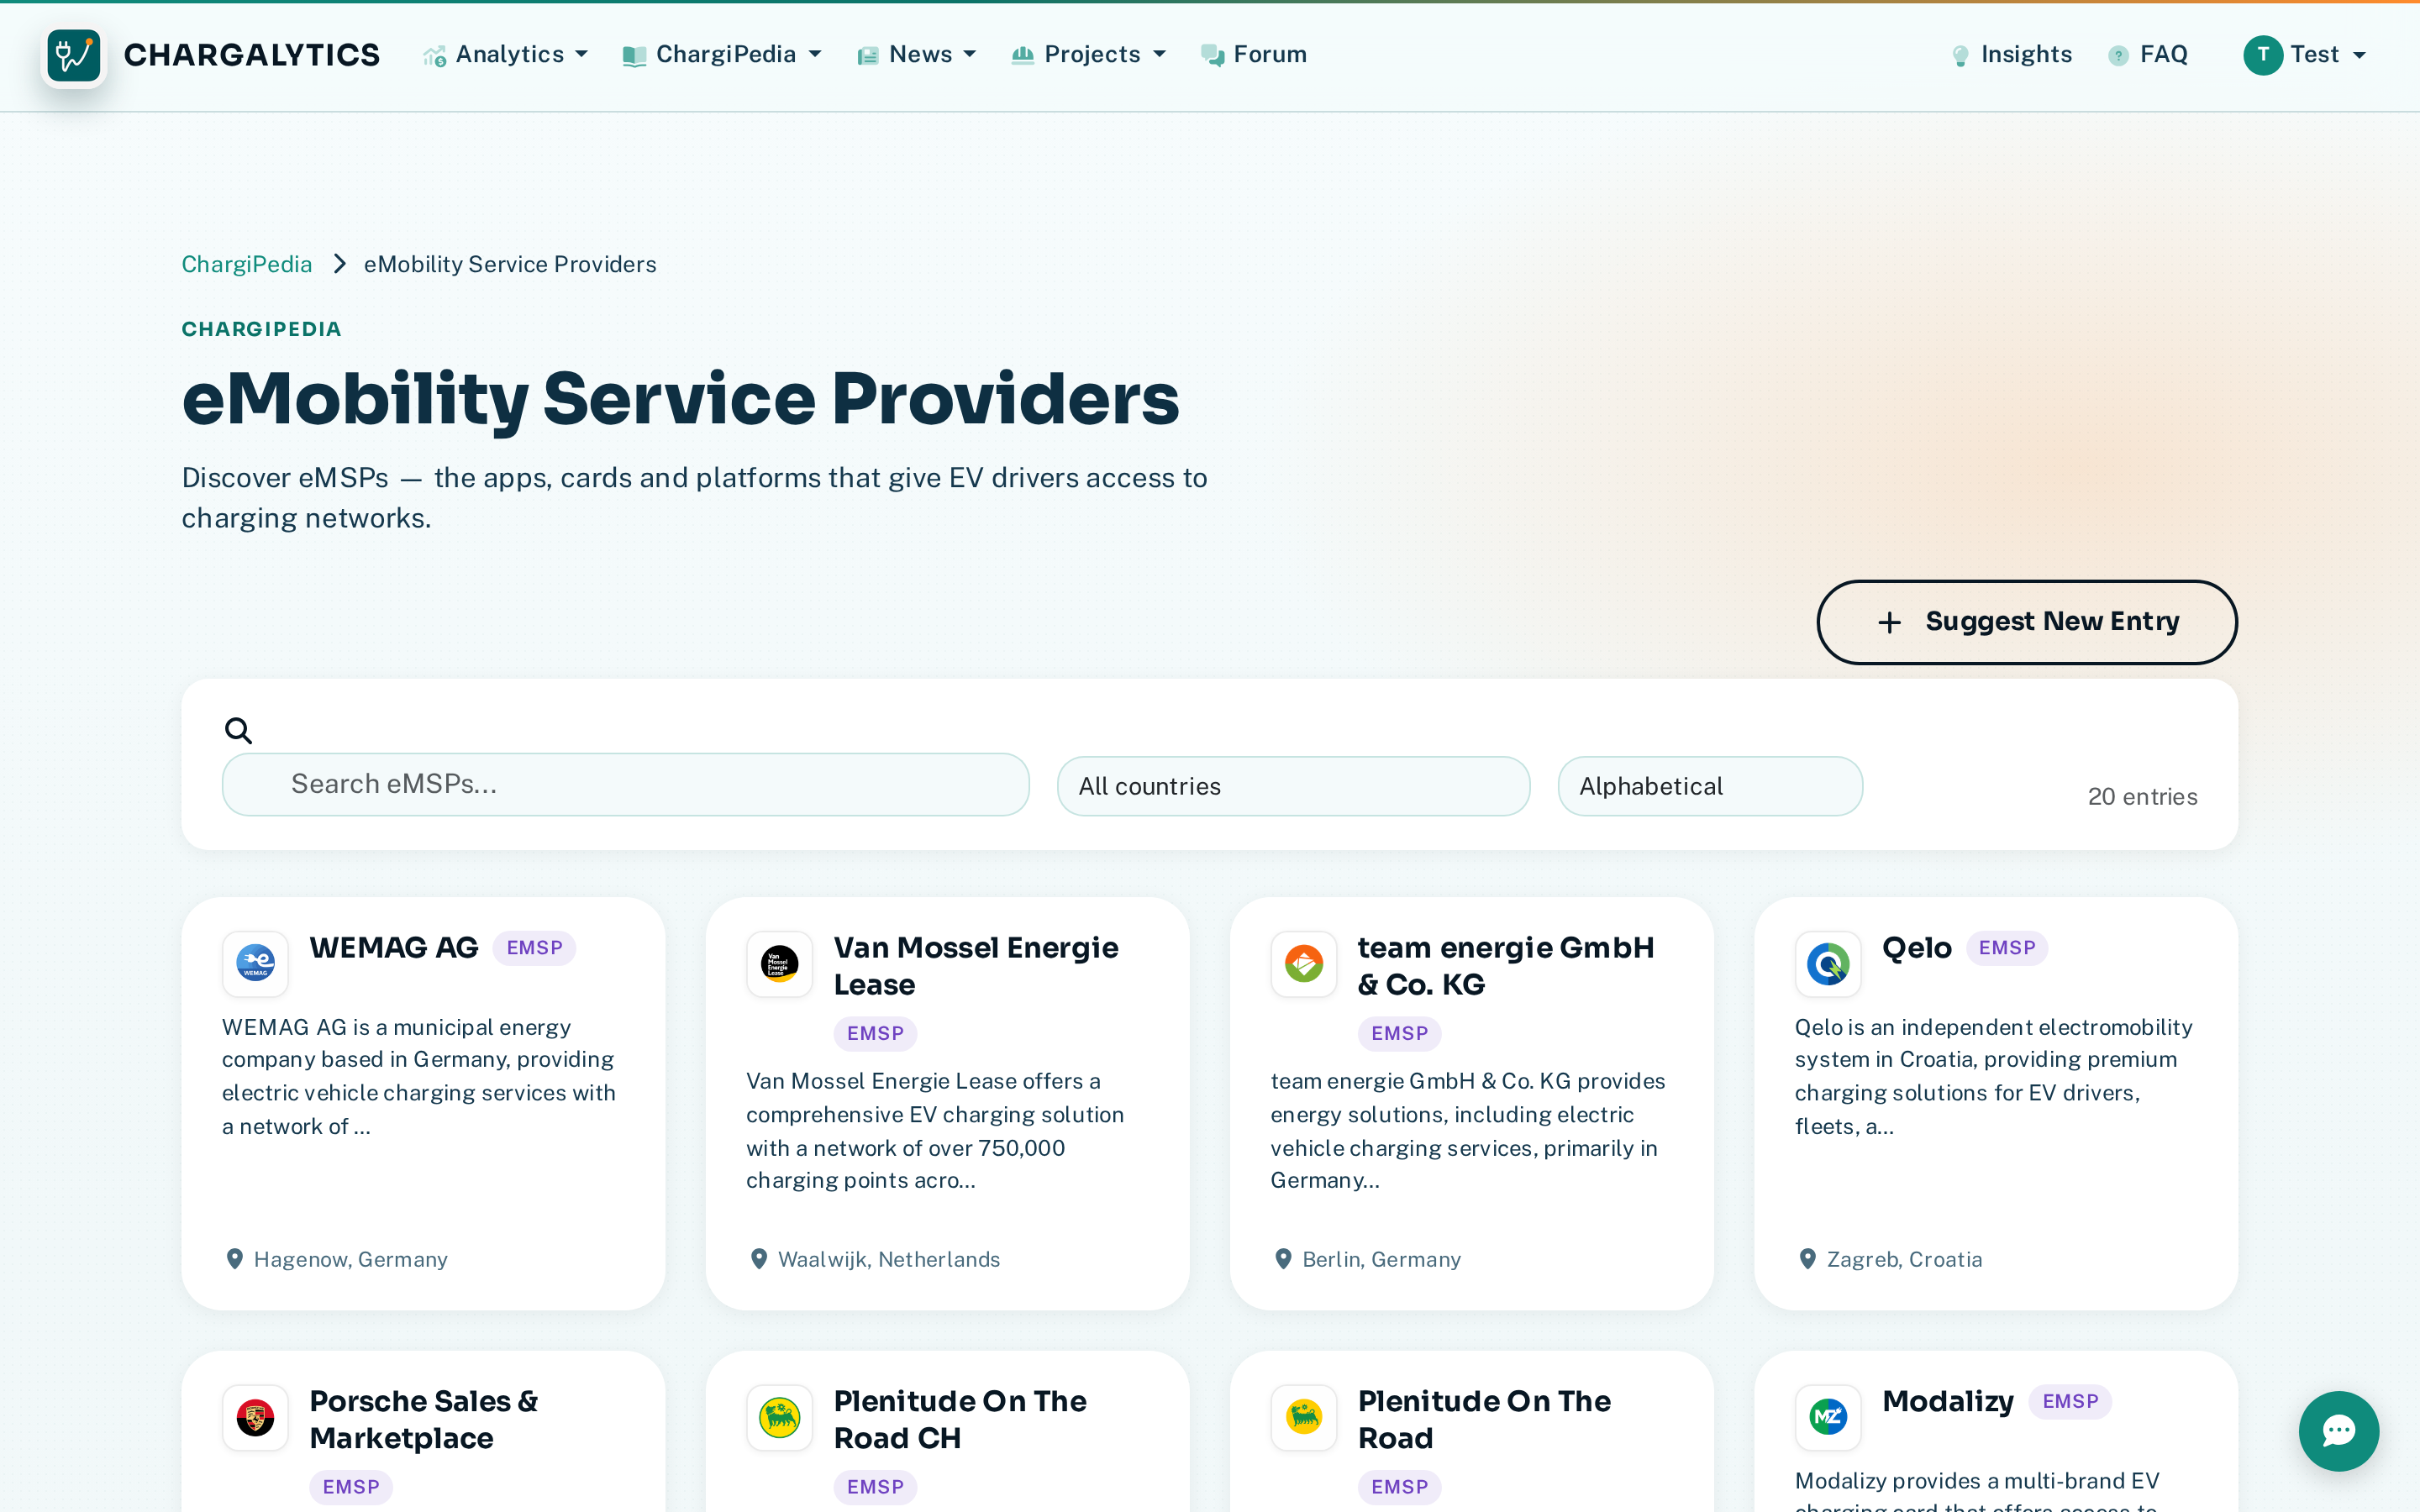
Task: Open the Forum menu item
Action: tap(1254, 55)
